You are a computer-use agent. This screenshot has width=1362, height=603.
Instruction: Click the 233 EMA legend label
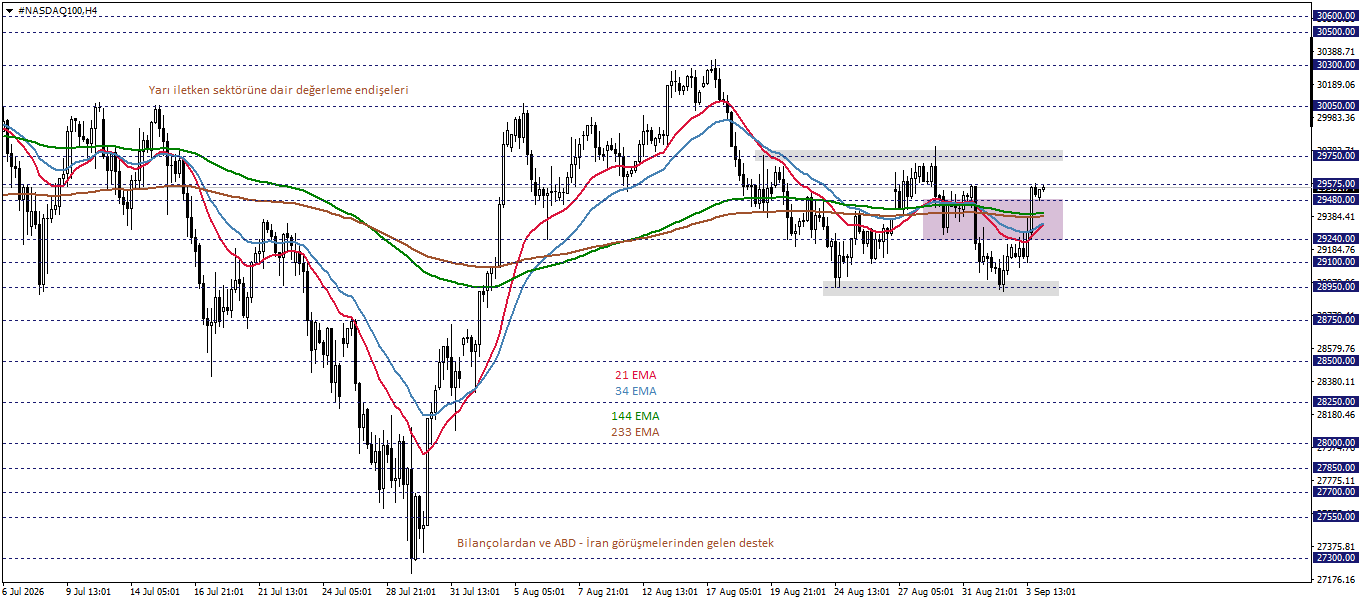636,432
